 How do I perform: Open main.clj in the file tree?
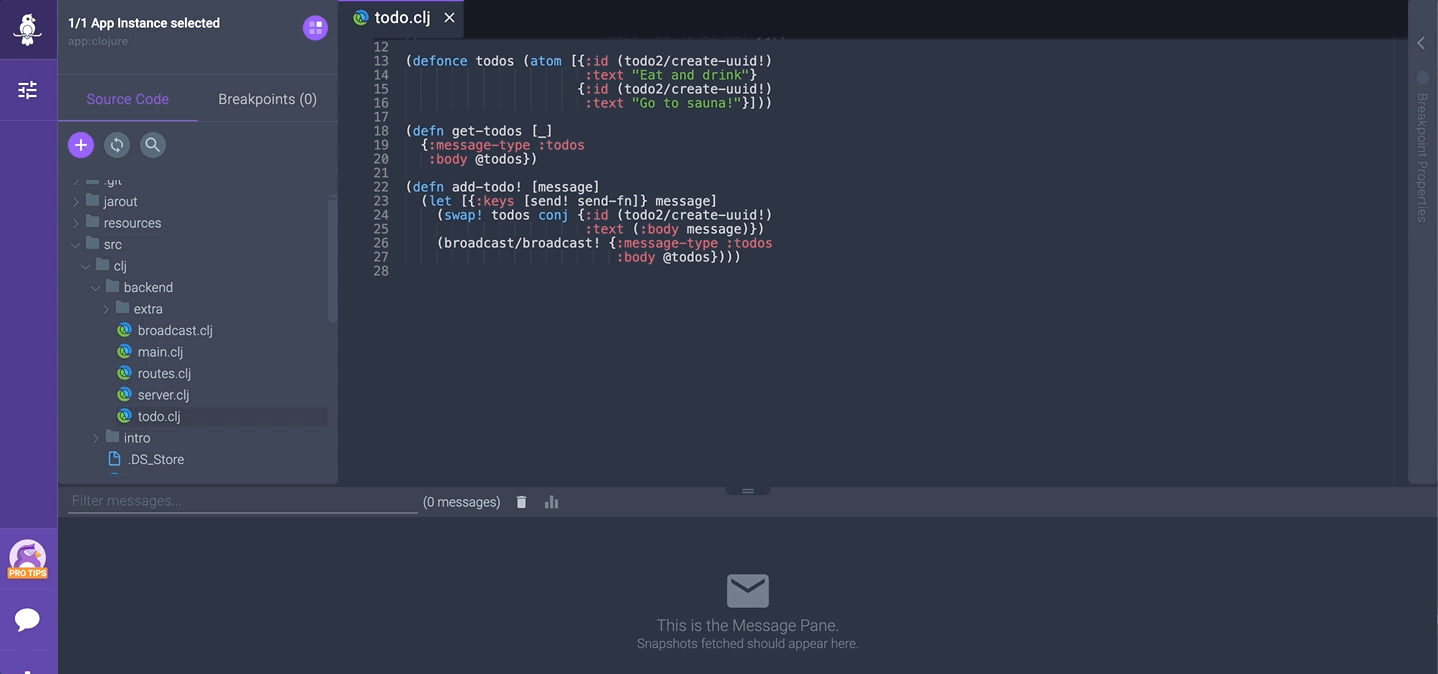coord(160,352)
